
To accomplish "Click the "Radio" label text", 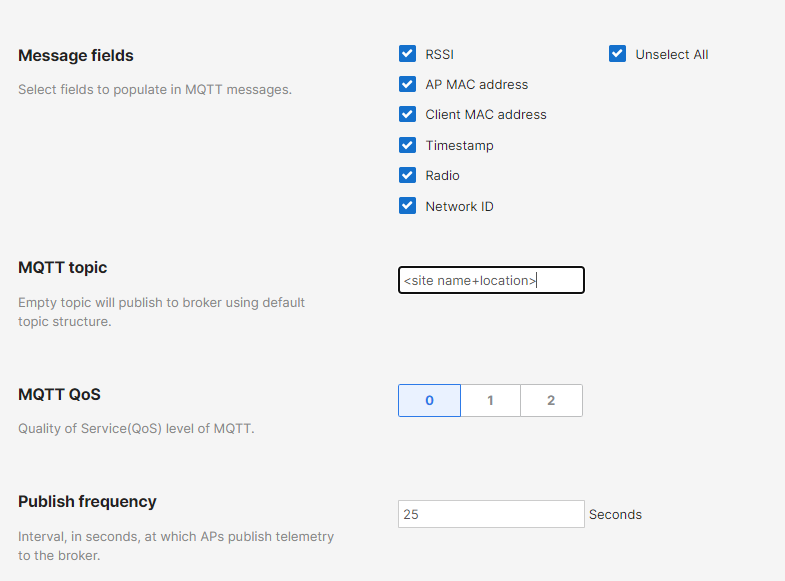I will [x=442, y=176].
